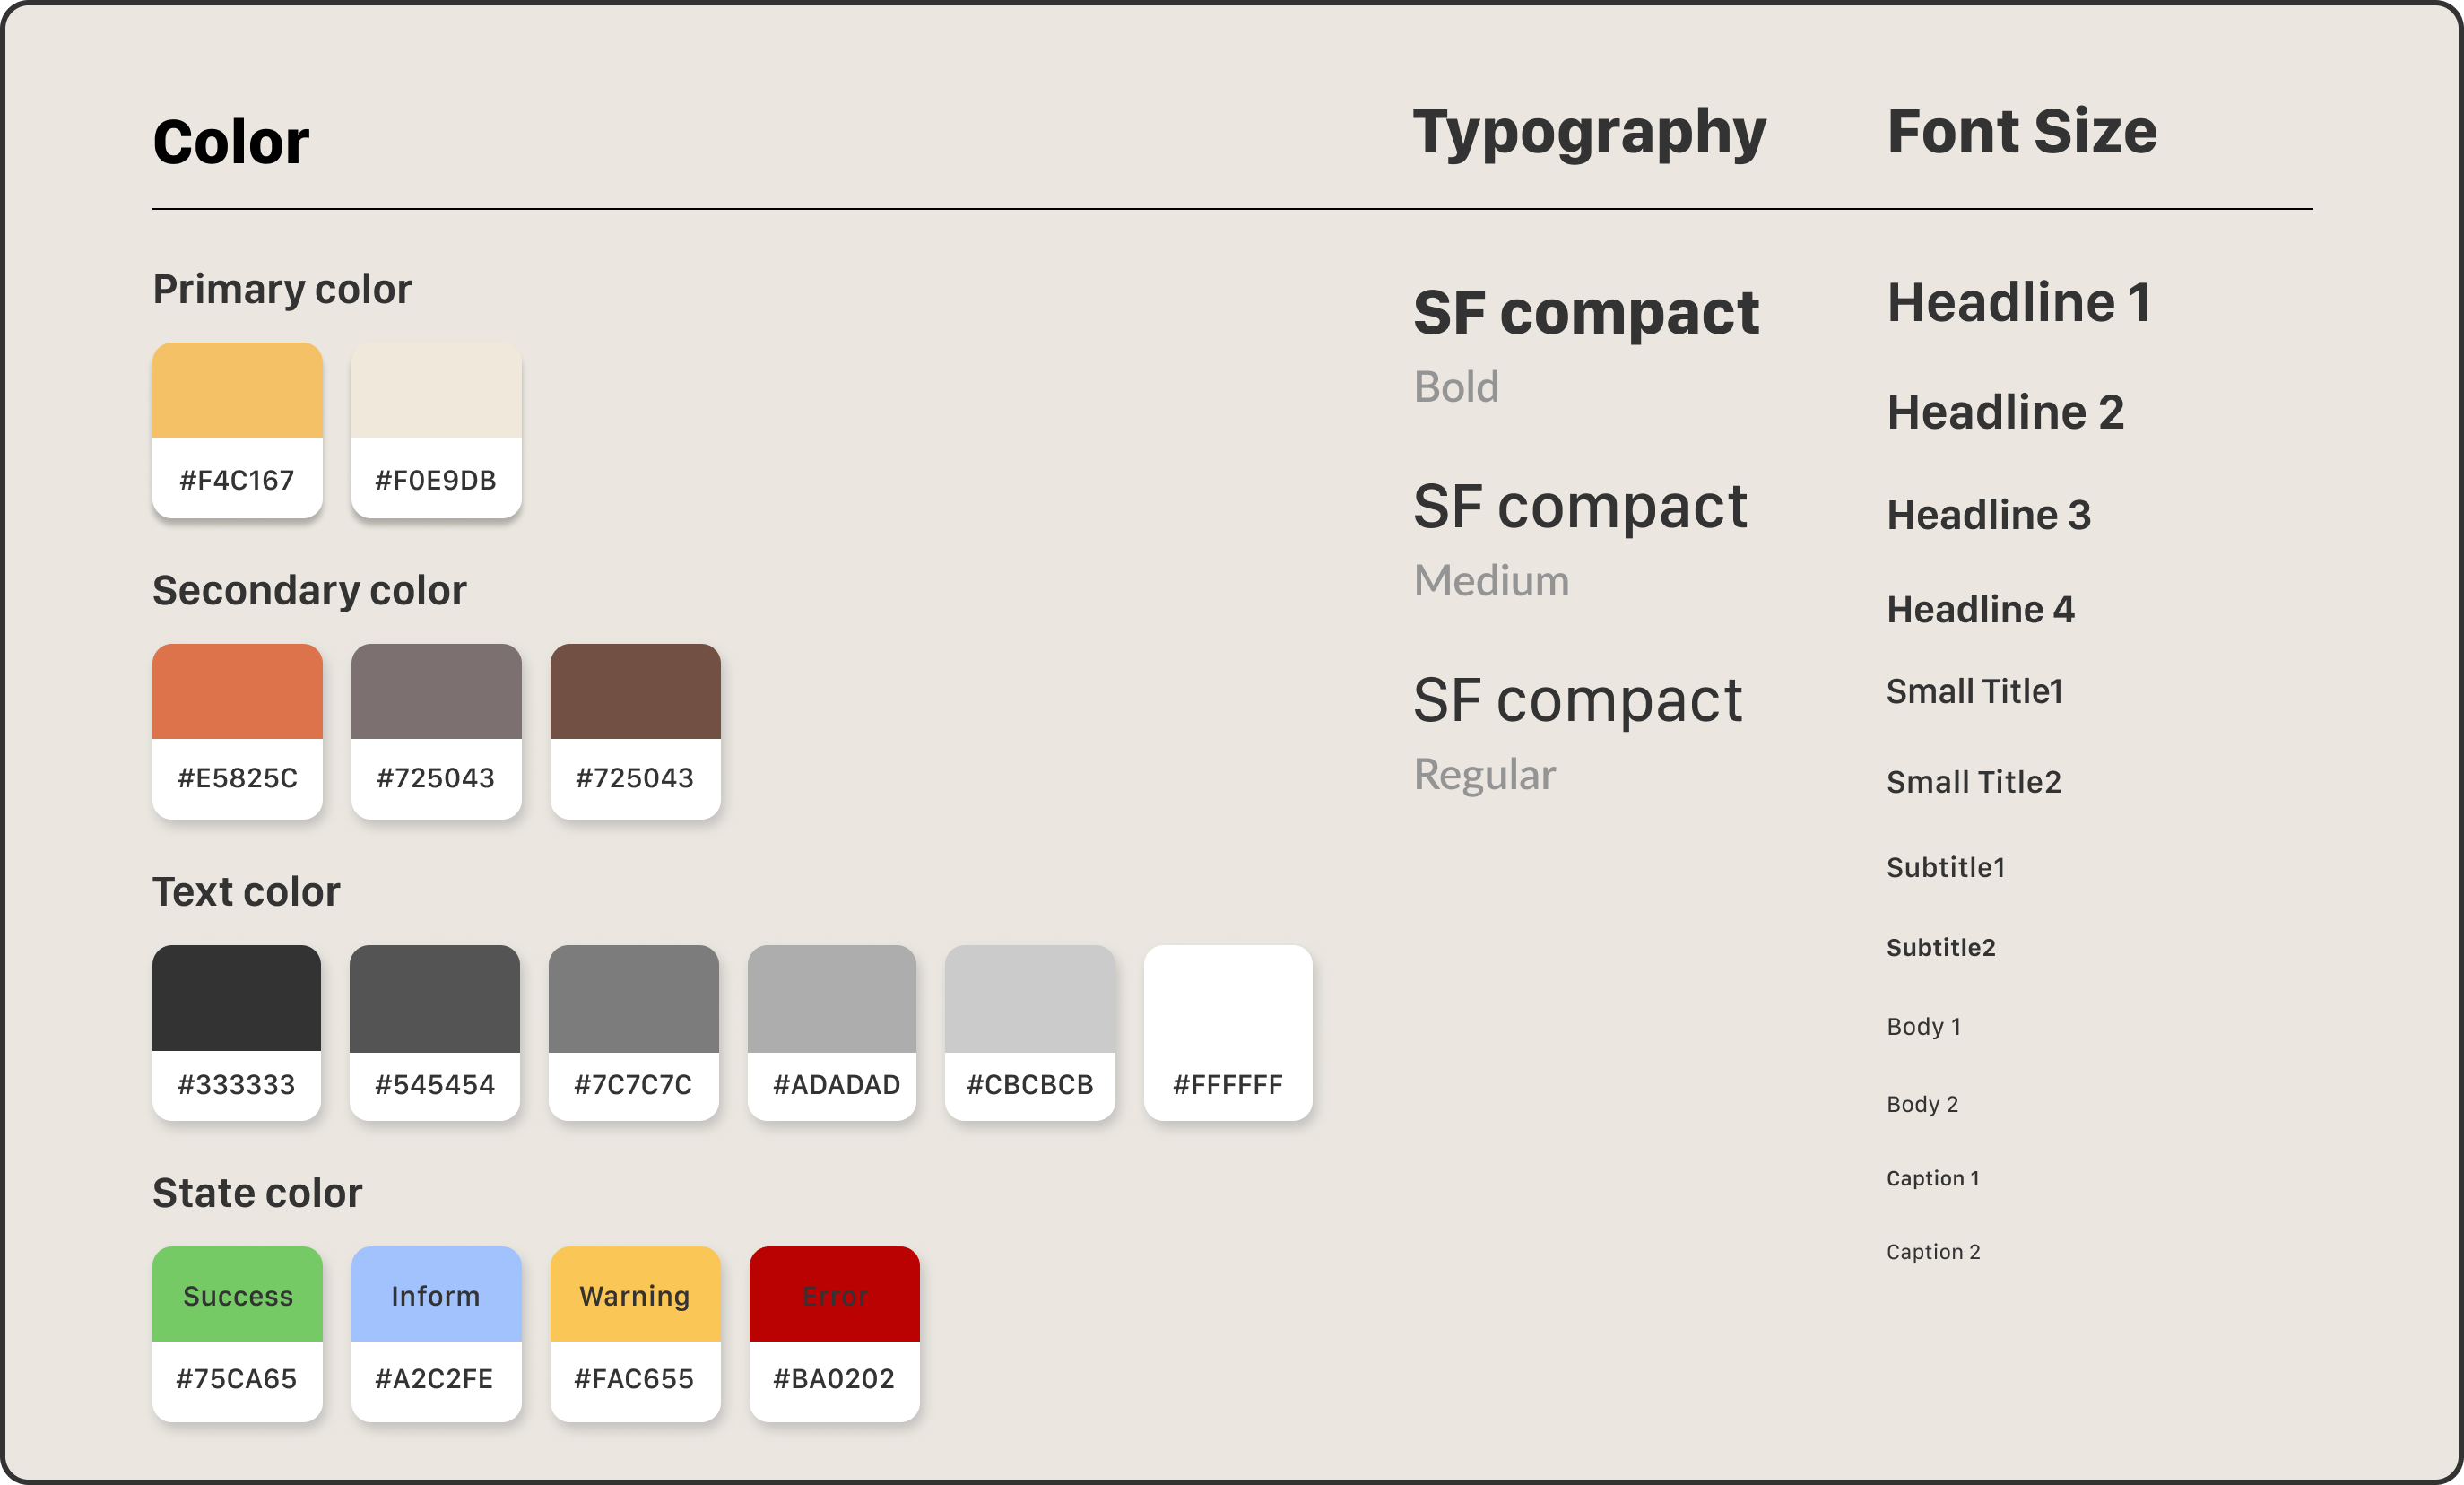Click the Headline 1 font size sample

[x=2019, y=303]
